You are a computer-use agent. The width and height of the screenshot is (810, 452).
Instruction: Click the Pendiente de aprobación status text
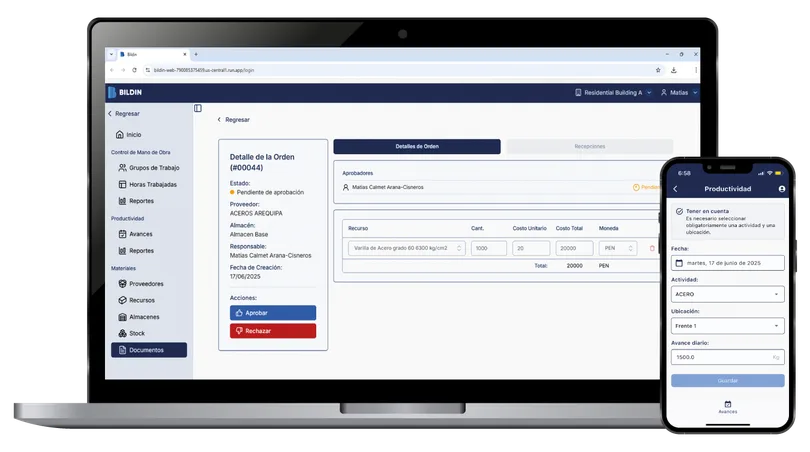coord(270,192)
